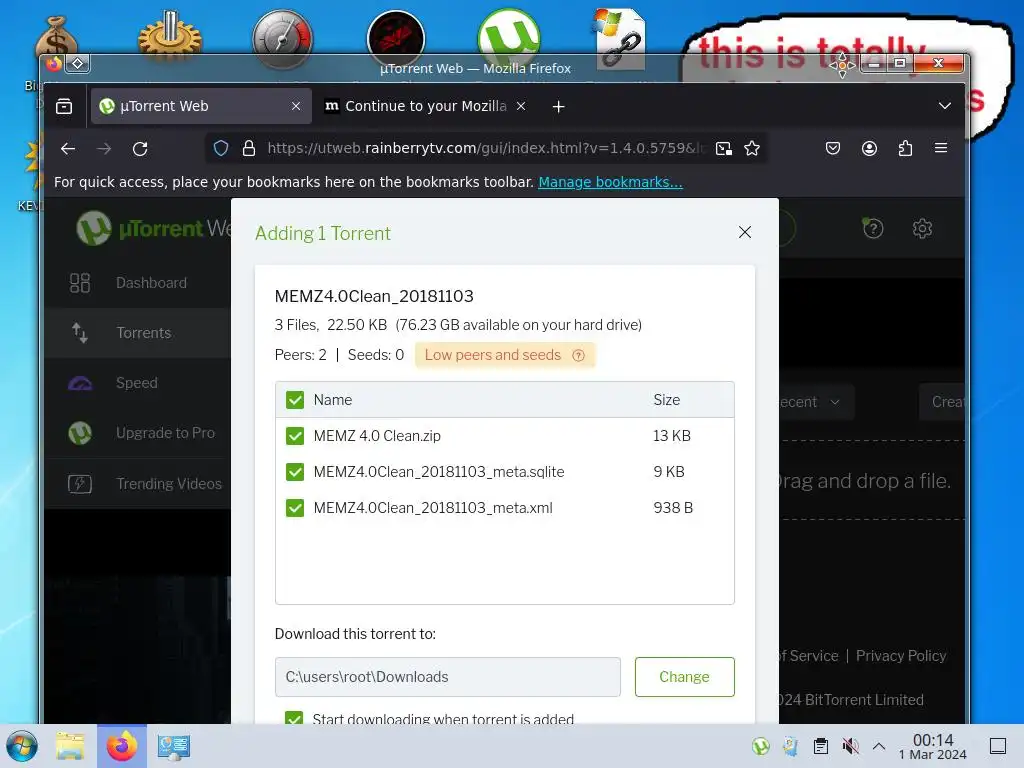Switch to the µTorrent Web tab
This screenshot has height=768, width=1024.
point(199,106)
